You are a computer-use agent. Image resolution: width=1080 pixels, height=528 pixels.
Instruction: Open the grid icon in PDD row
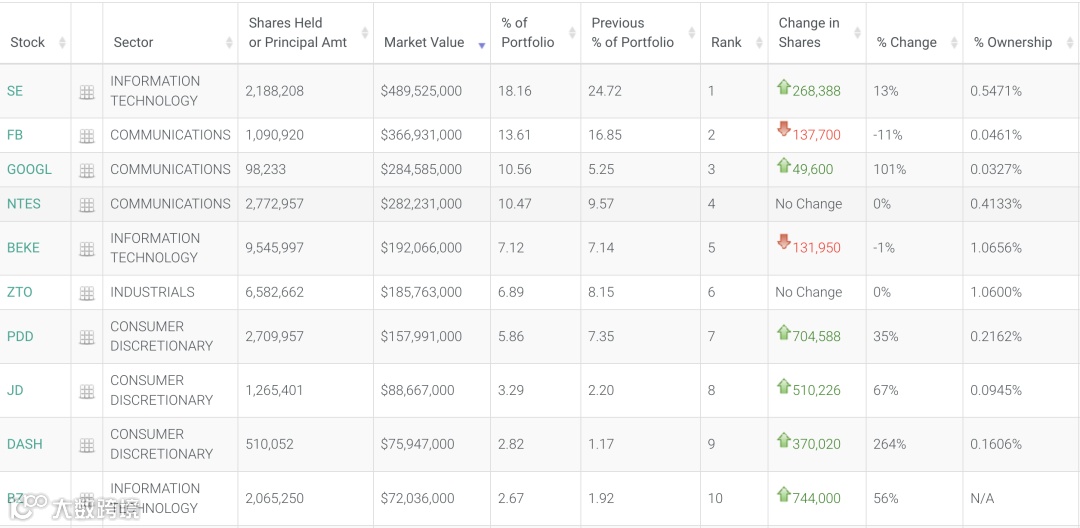(x=87, y=337)
